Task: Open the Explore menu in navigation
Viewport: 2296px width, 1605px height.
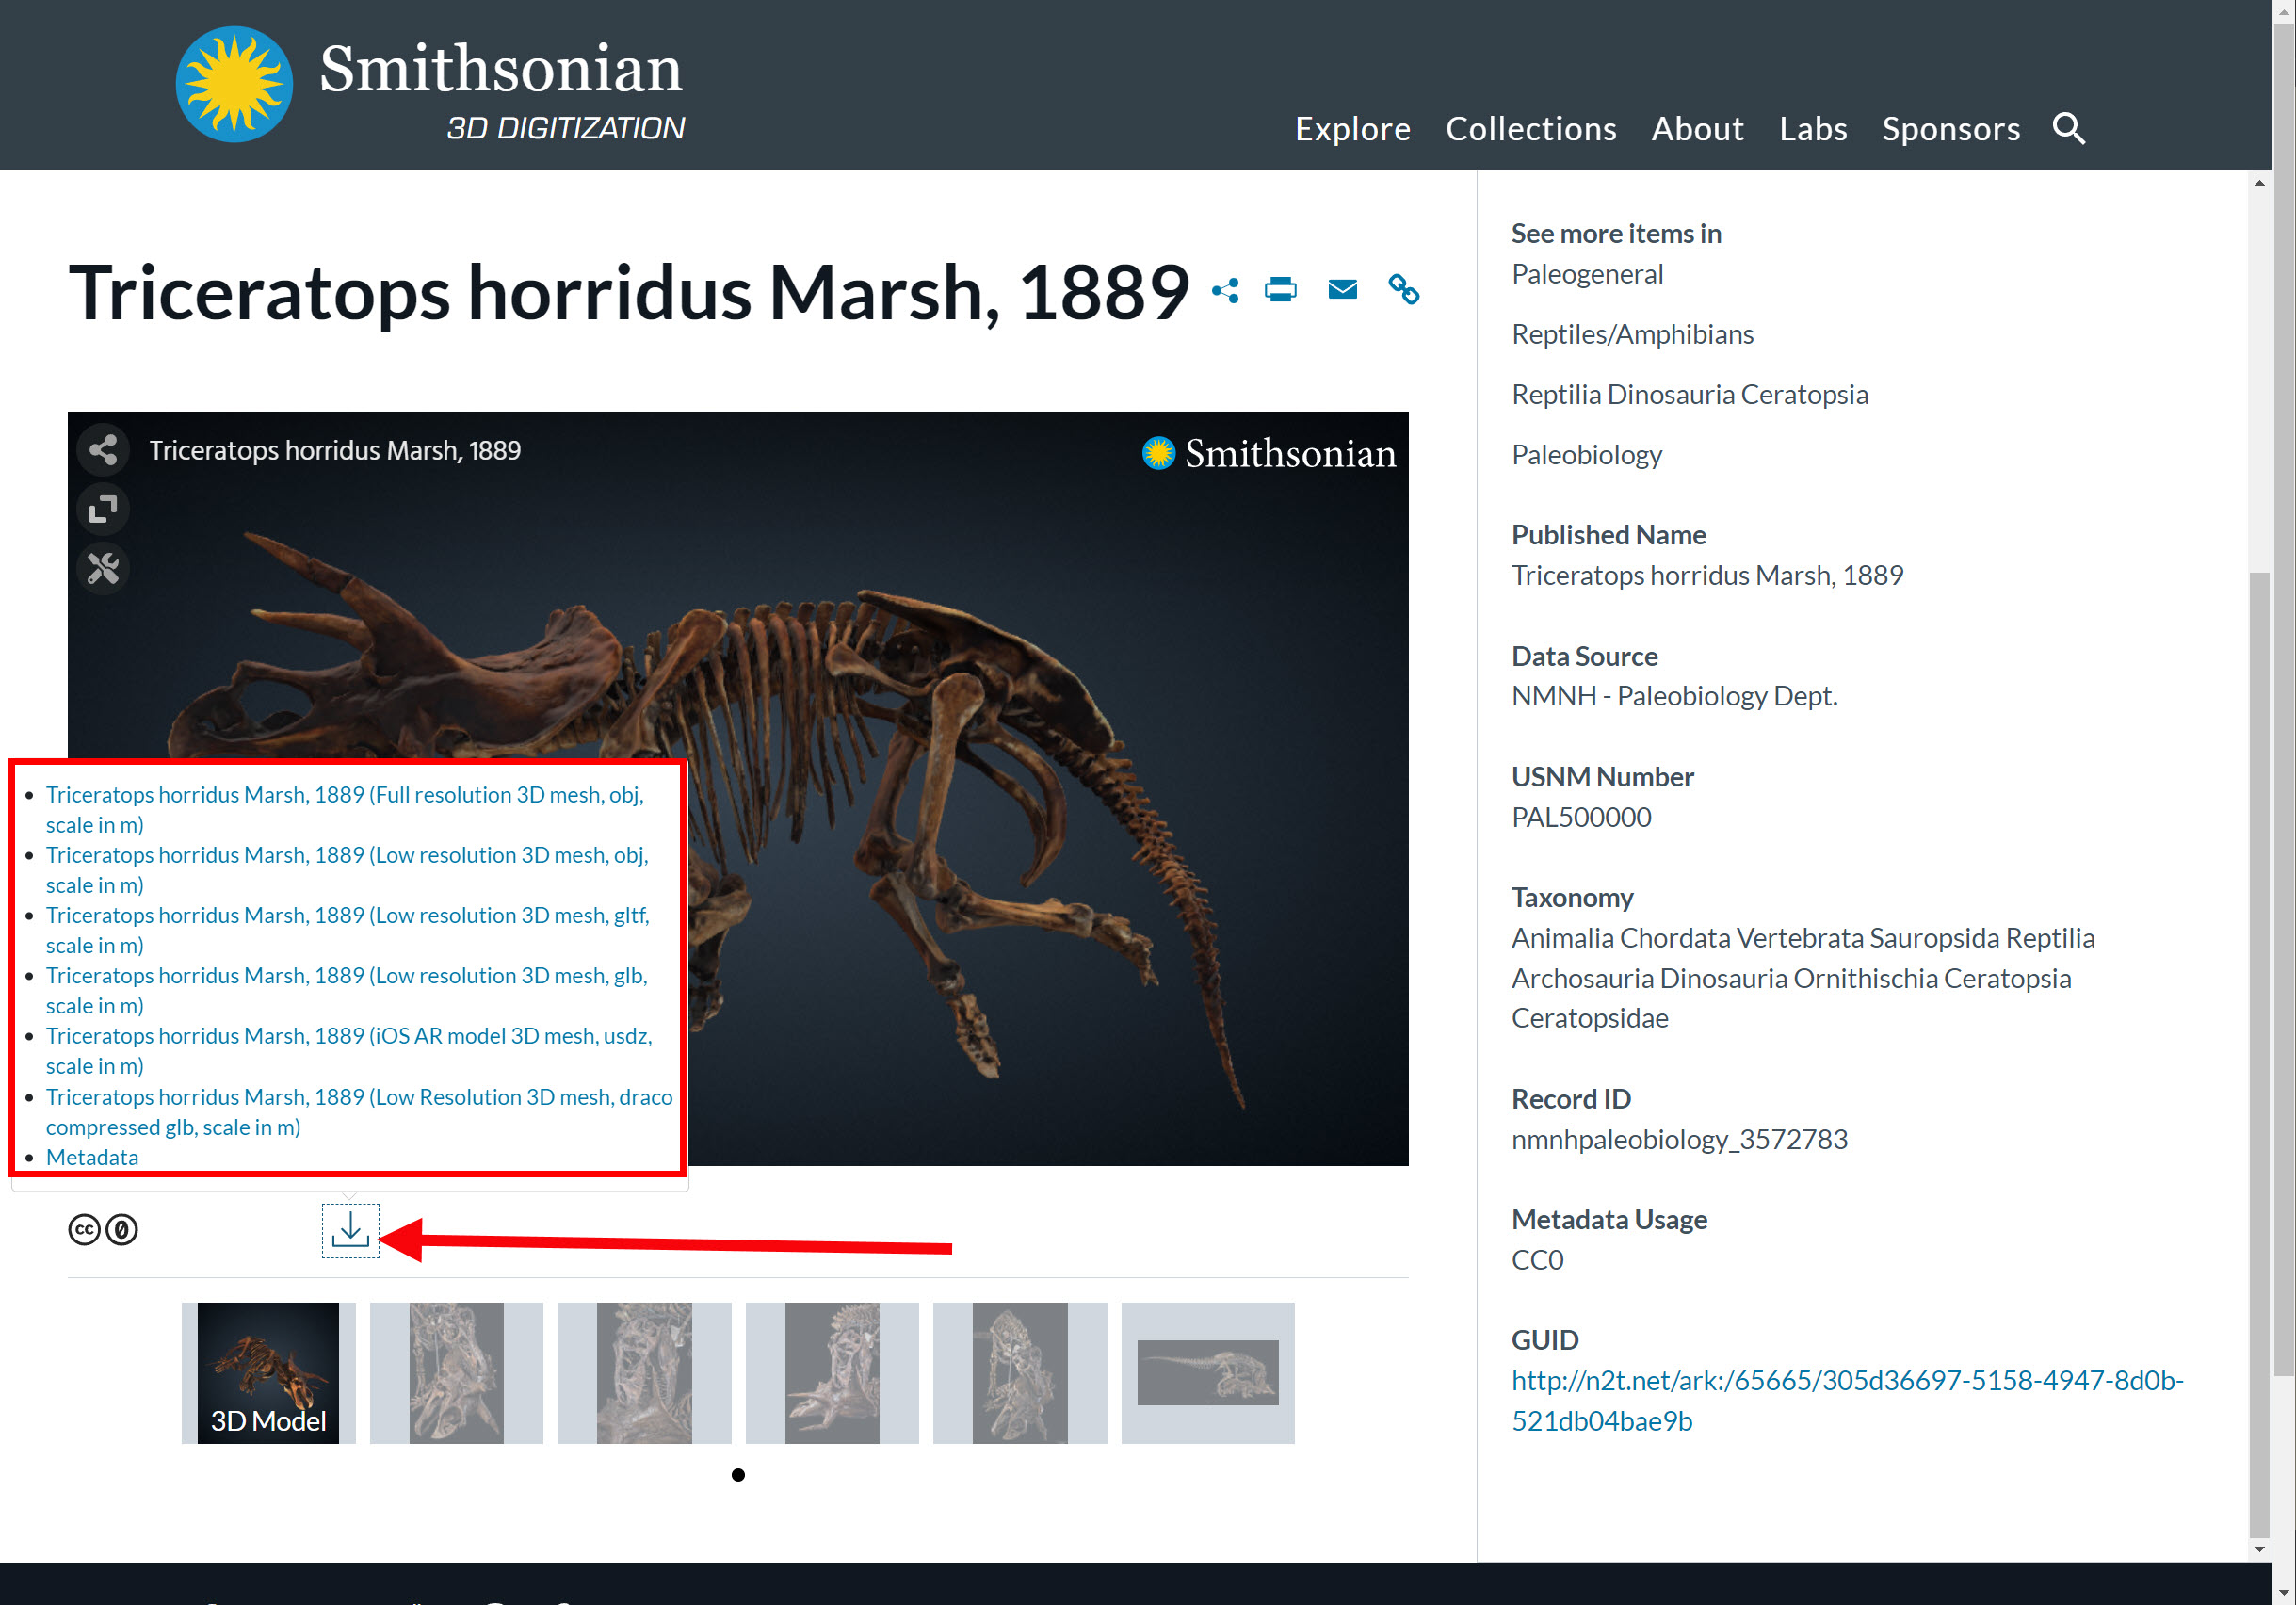Action: (x=1352, y=129)
